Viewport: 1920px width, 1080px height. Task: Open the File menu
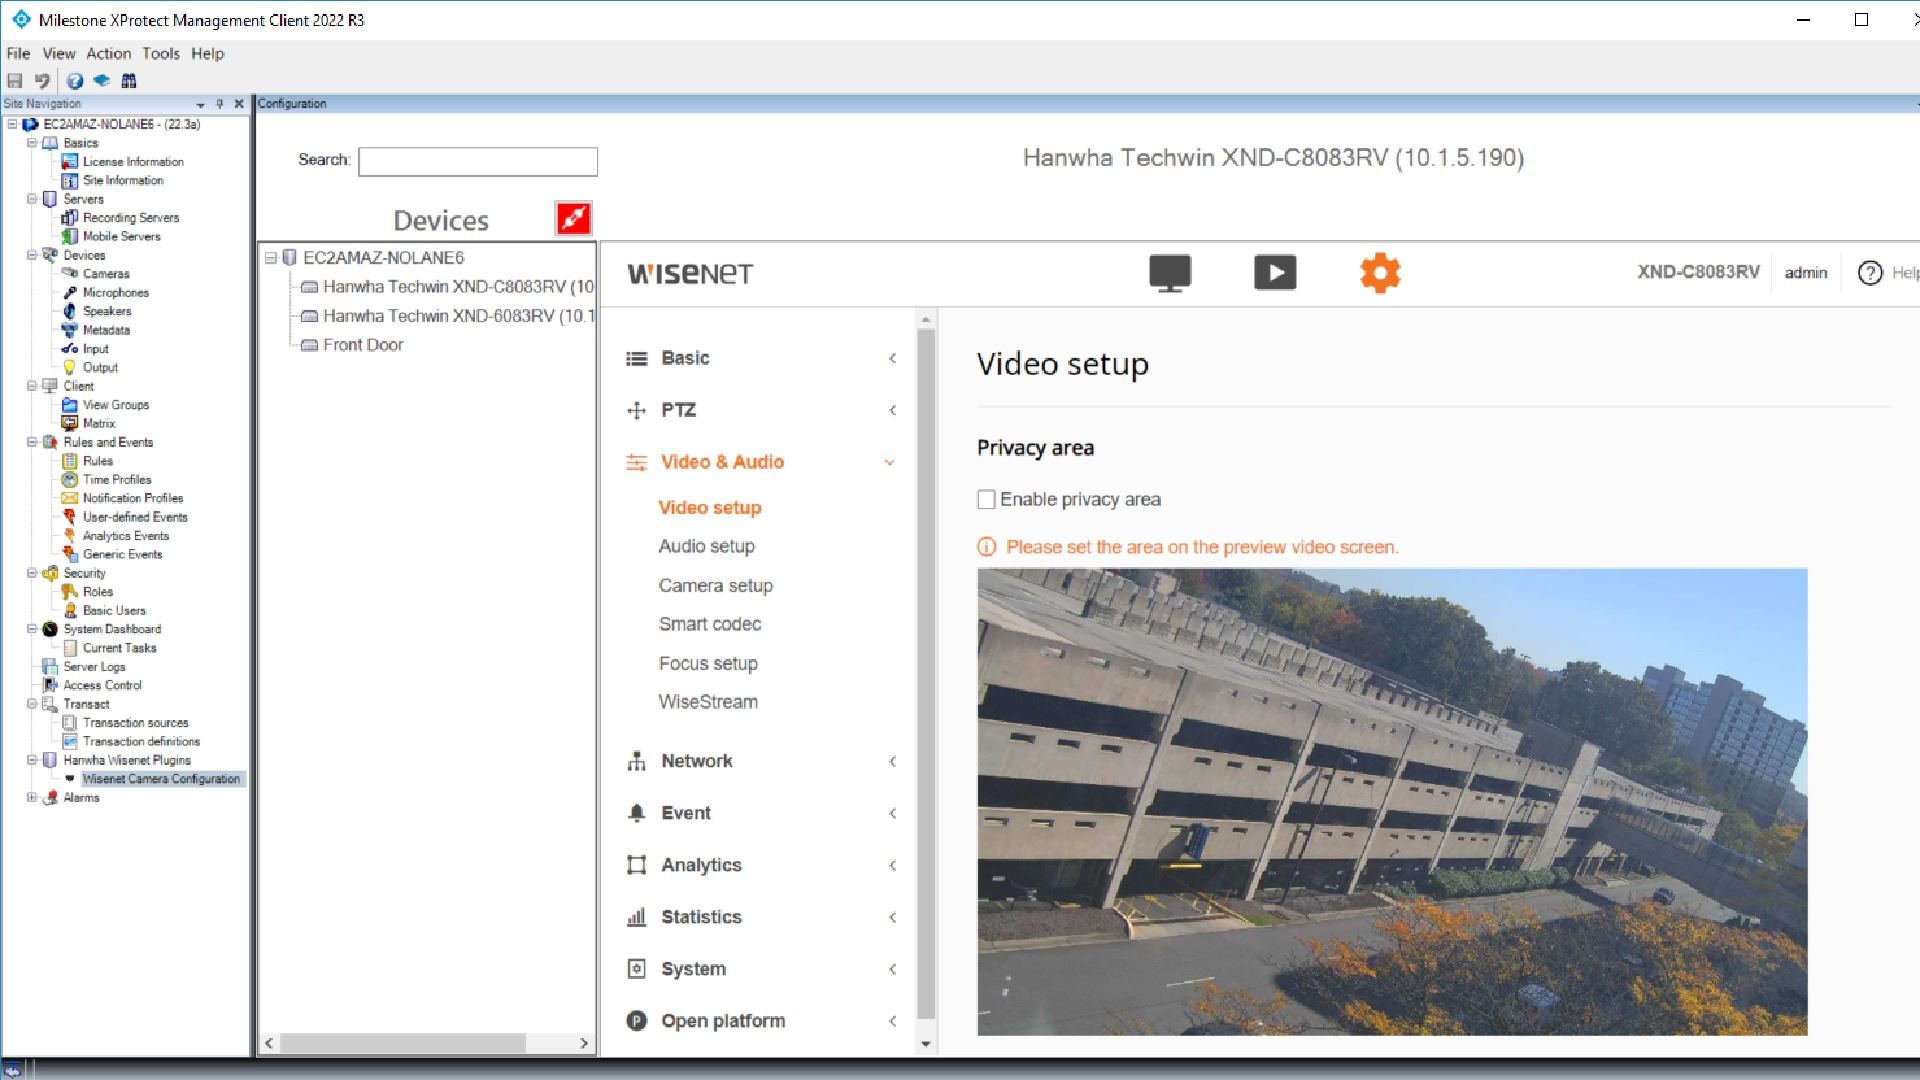coord(18,53)
